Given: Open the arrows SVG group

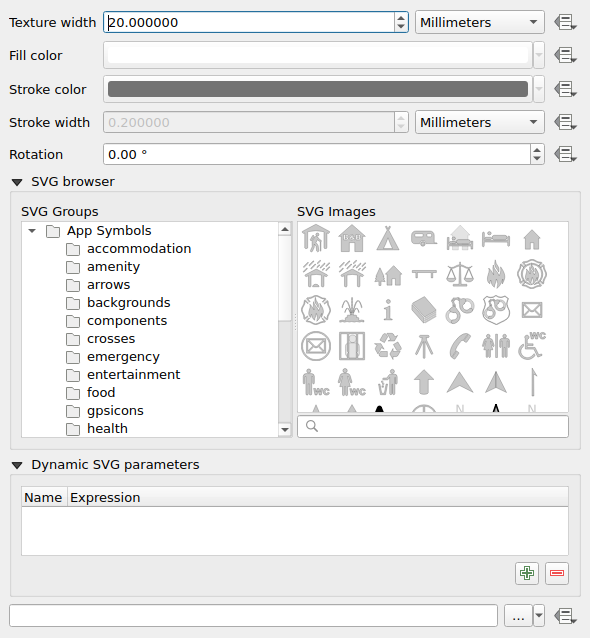Looking at the screenshot, I should coord(108,284).
